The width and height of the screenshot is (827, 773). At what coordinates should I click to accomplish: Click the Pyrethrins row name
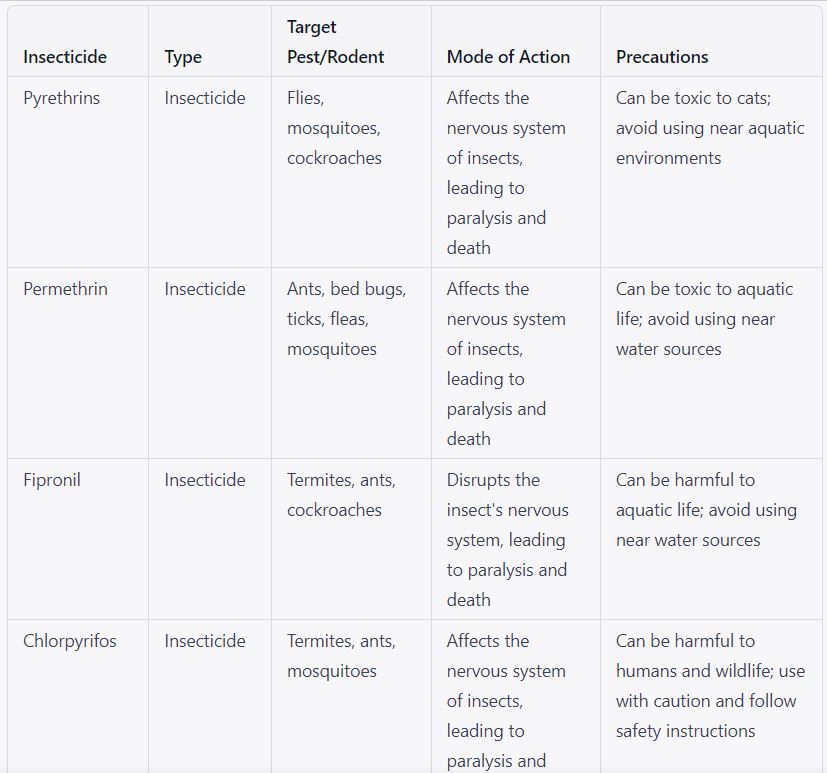click(x=62, y=98)
